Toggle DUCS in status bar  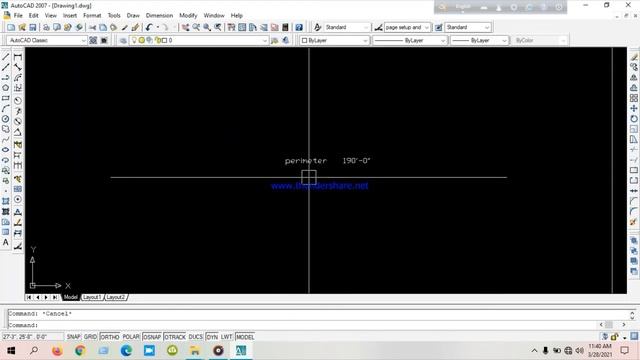(196, 337)
